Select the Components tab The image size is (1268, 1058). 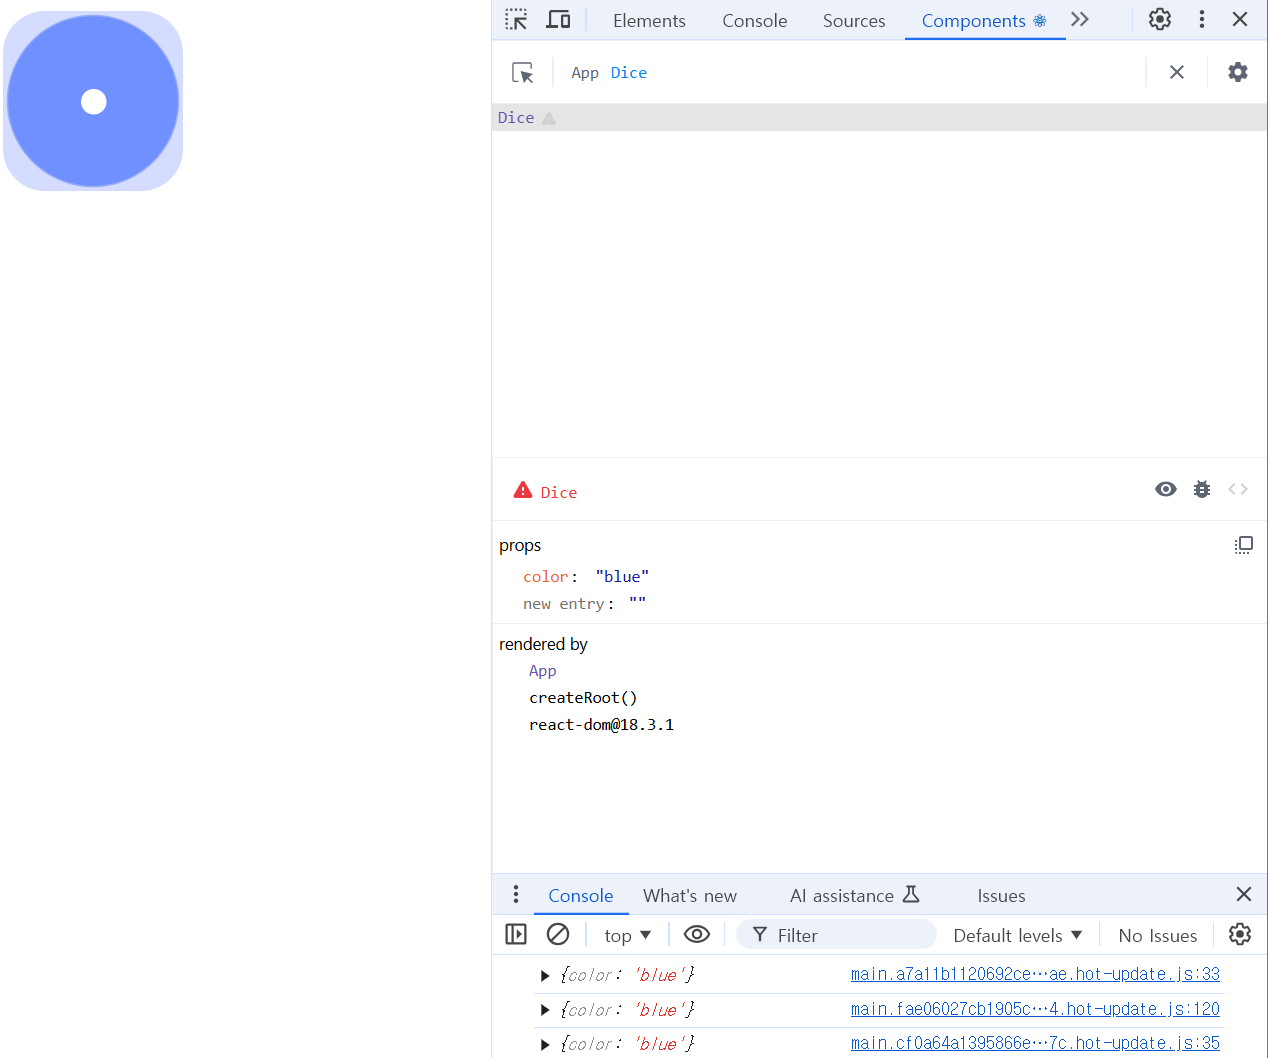(984, 21)
